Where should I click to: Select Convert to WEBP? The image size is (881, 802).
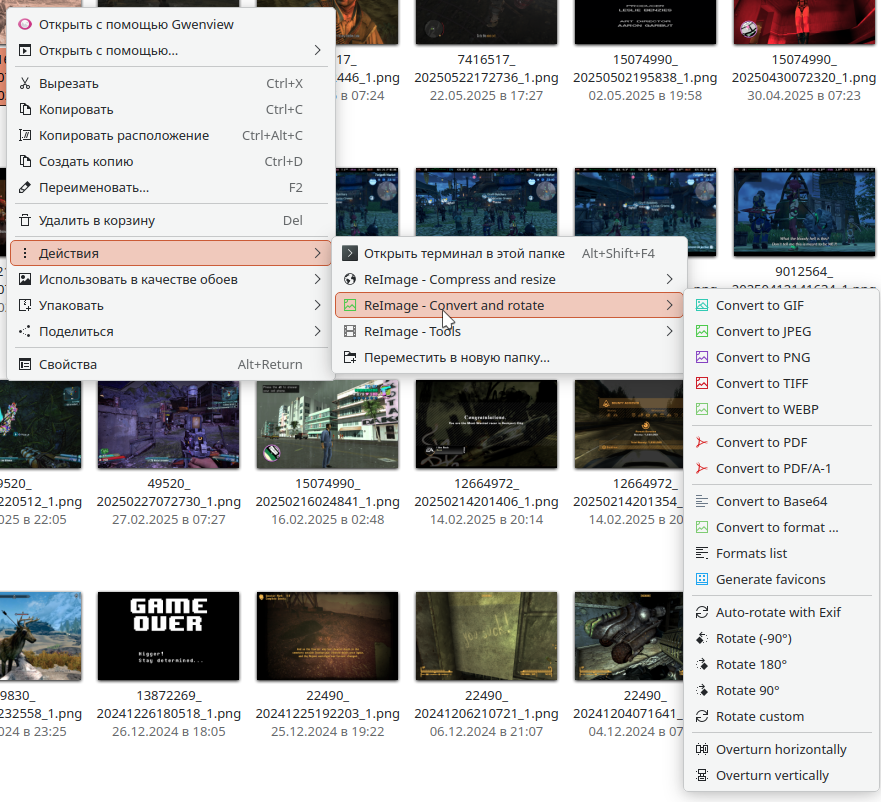782,409
